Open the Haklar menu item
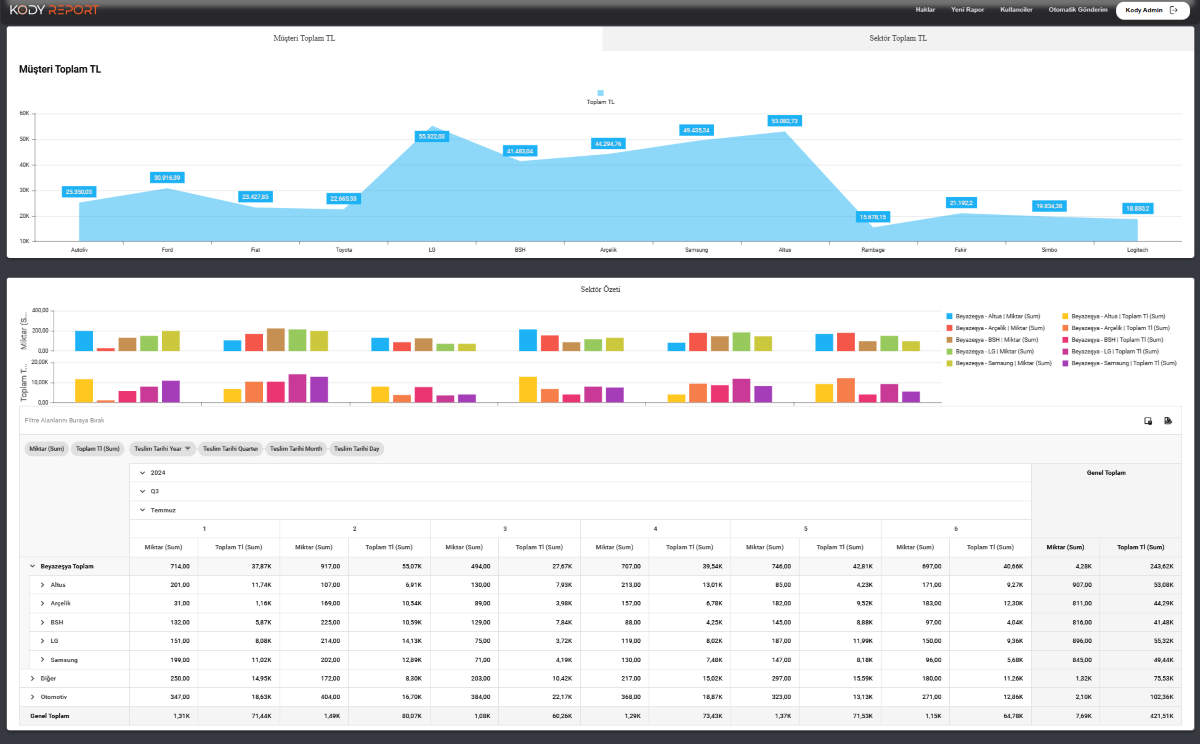 (925, 10)
